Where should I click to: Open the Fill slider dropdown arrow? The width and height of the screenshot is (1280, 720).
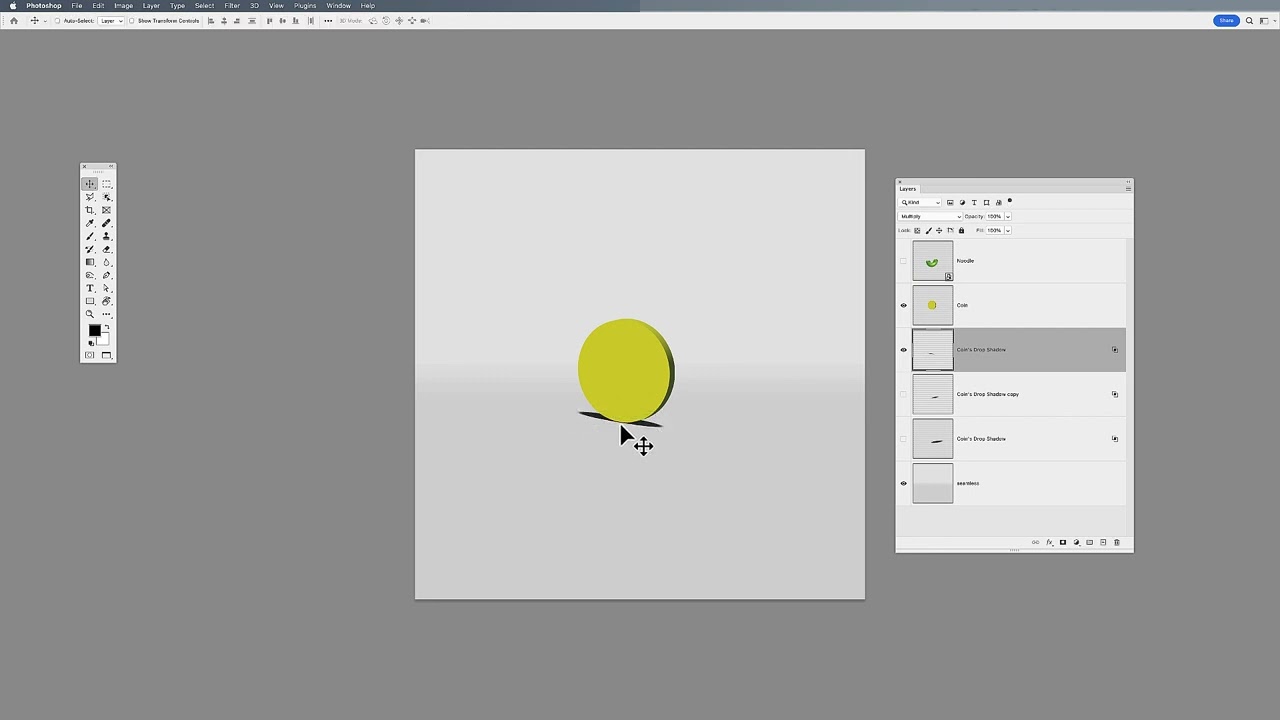pos(1008,230)
